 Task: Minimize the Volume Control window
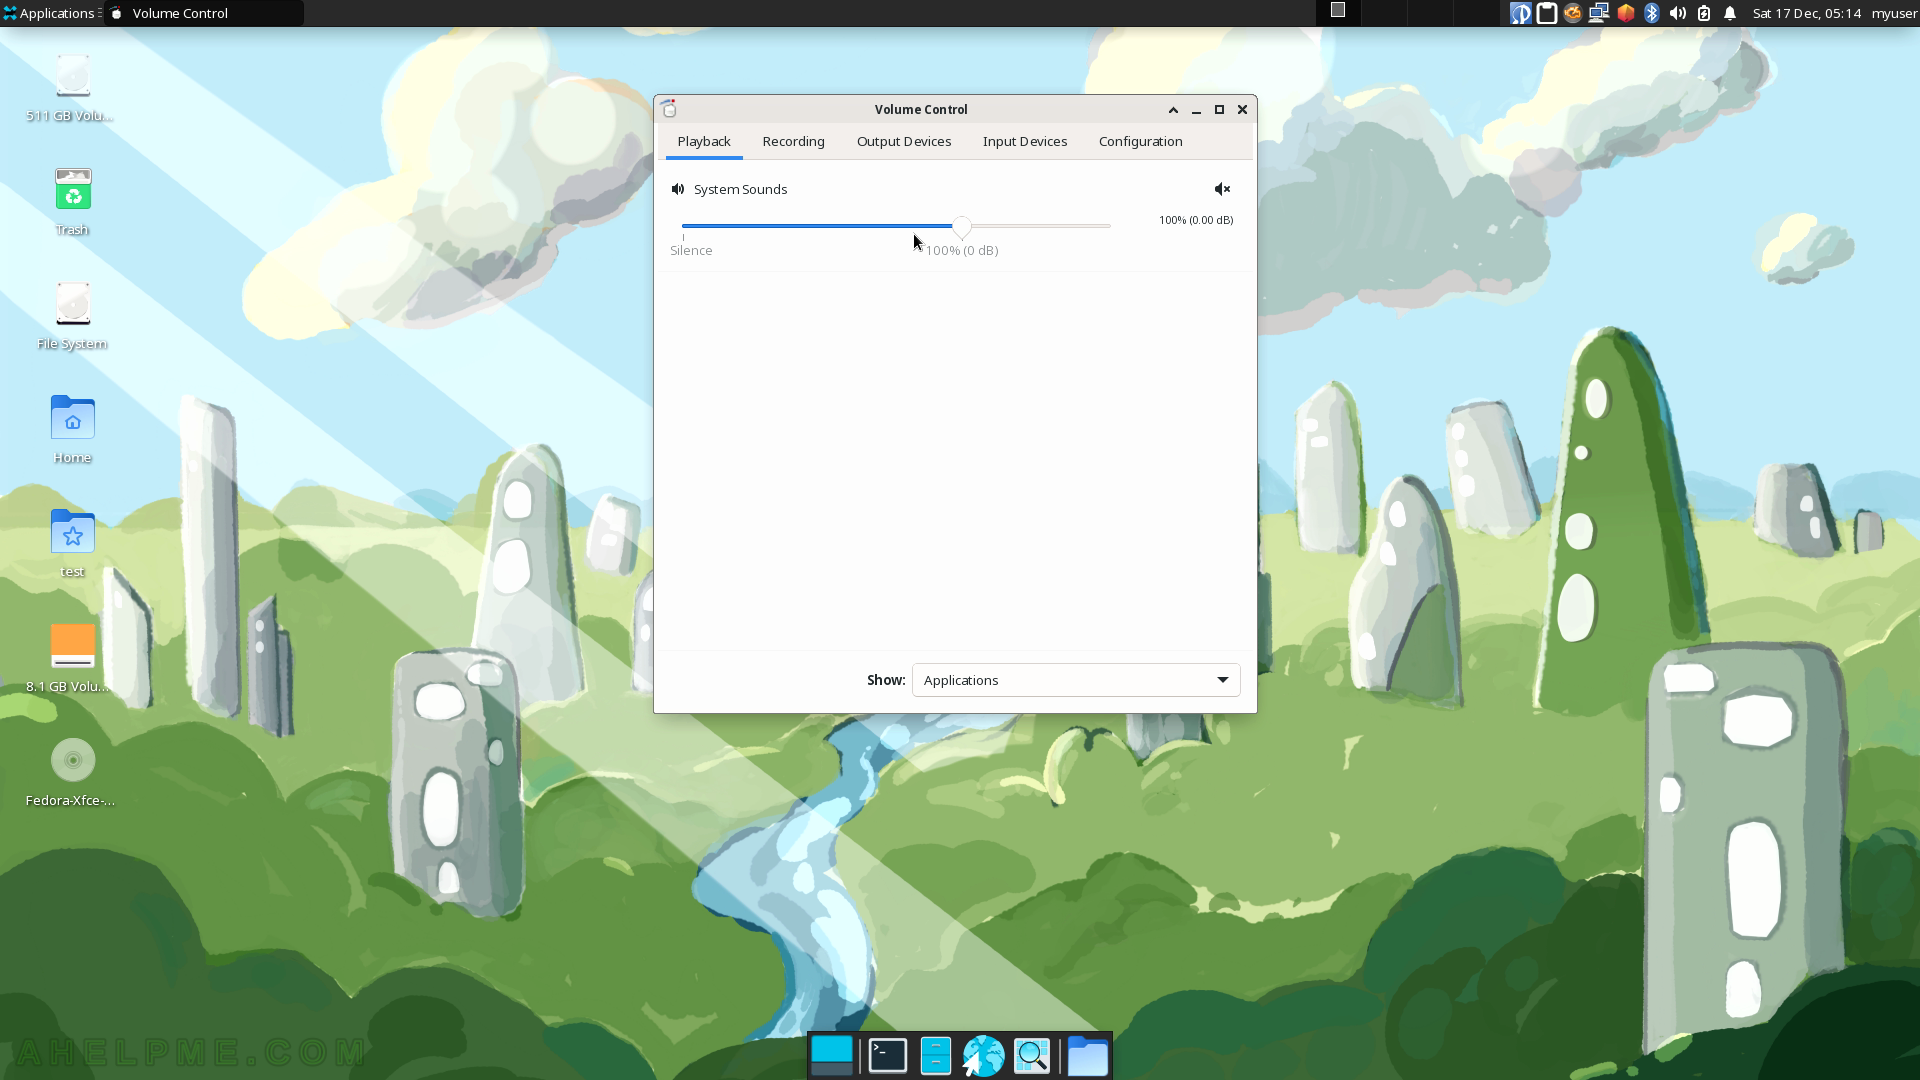(x=1196, y=110)
